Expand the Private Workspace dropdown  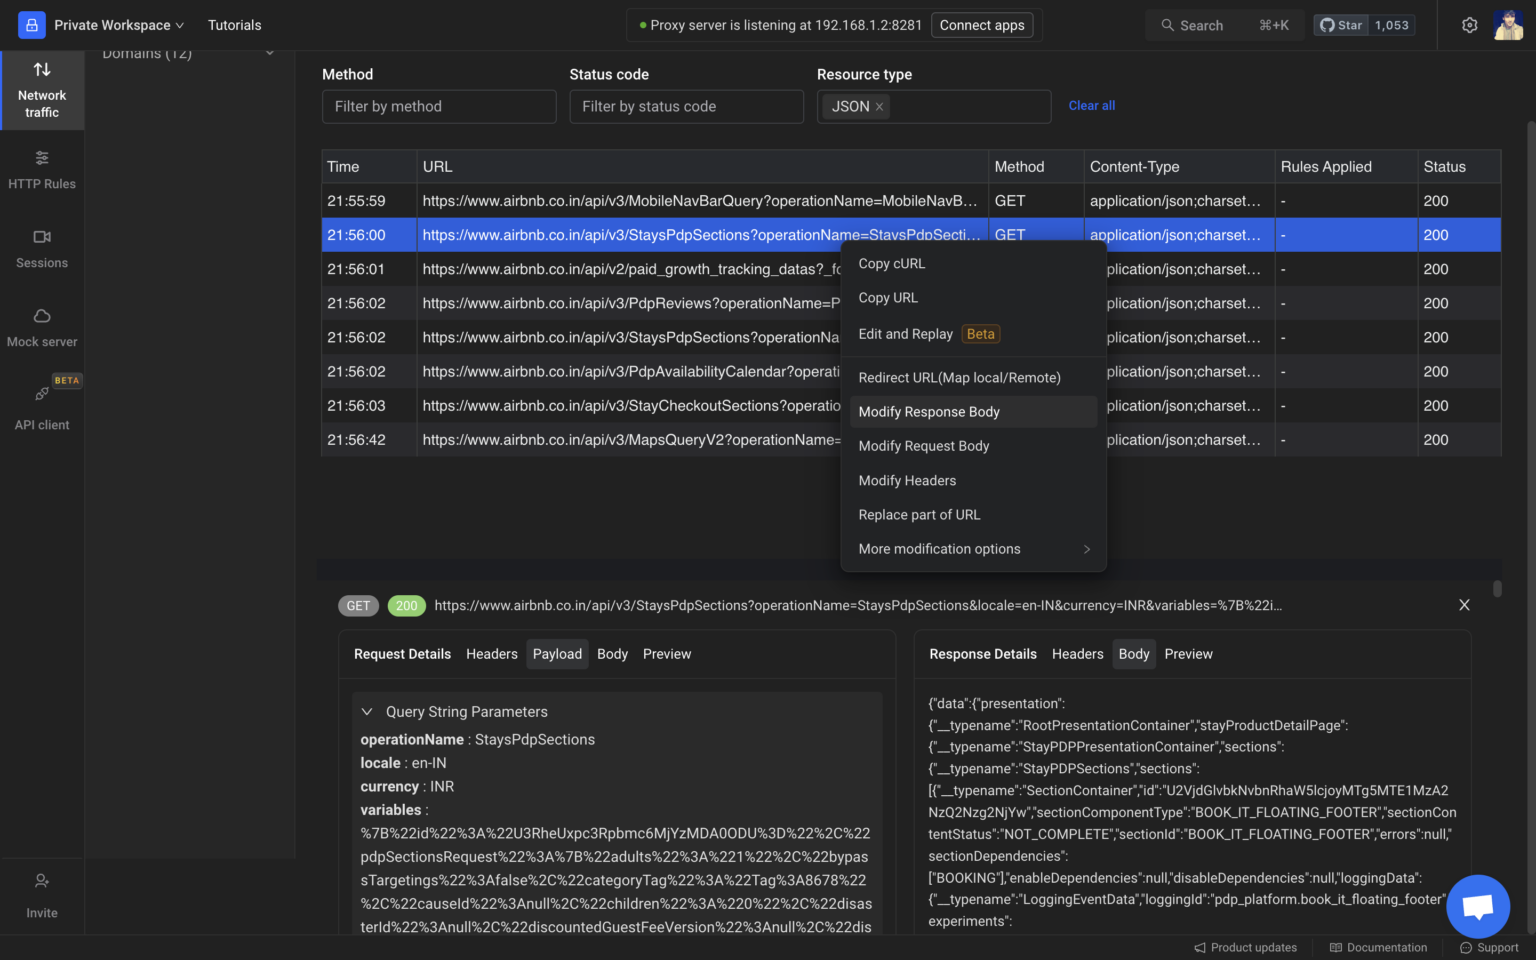[118, 24]
